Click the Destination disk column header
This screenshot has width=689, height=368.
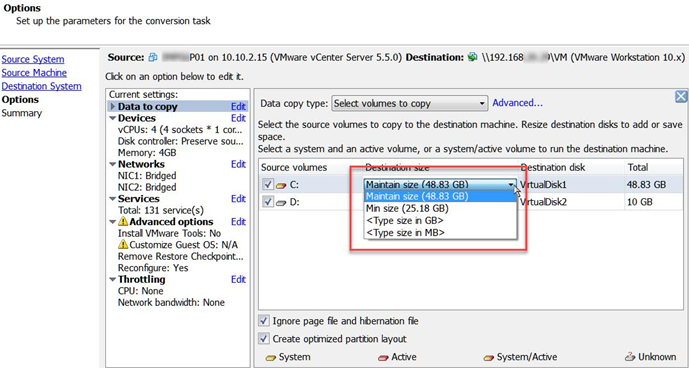tap(553, 168)
